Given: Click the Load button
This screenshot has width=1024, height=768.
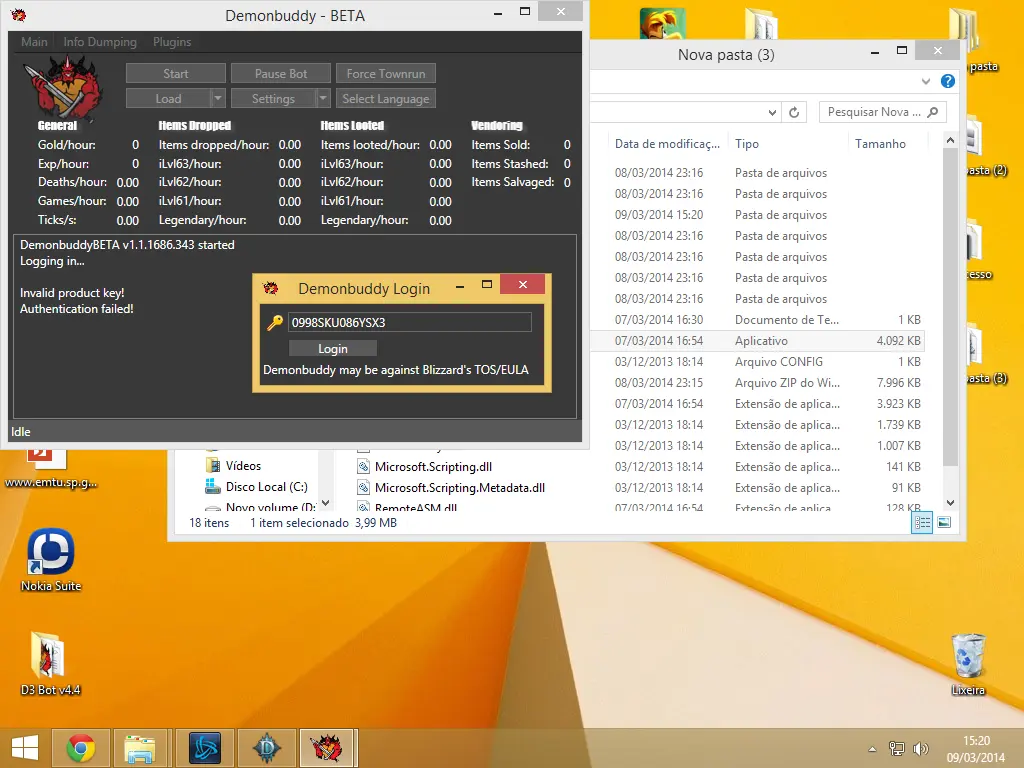Looking at the screenshot, I should [168, 99].
